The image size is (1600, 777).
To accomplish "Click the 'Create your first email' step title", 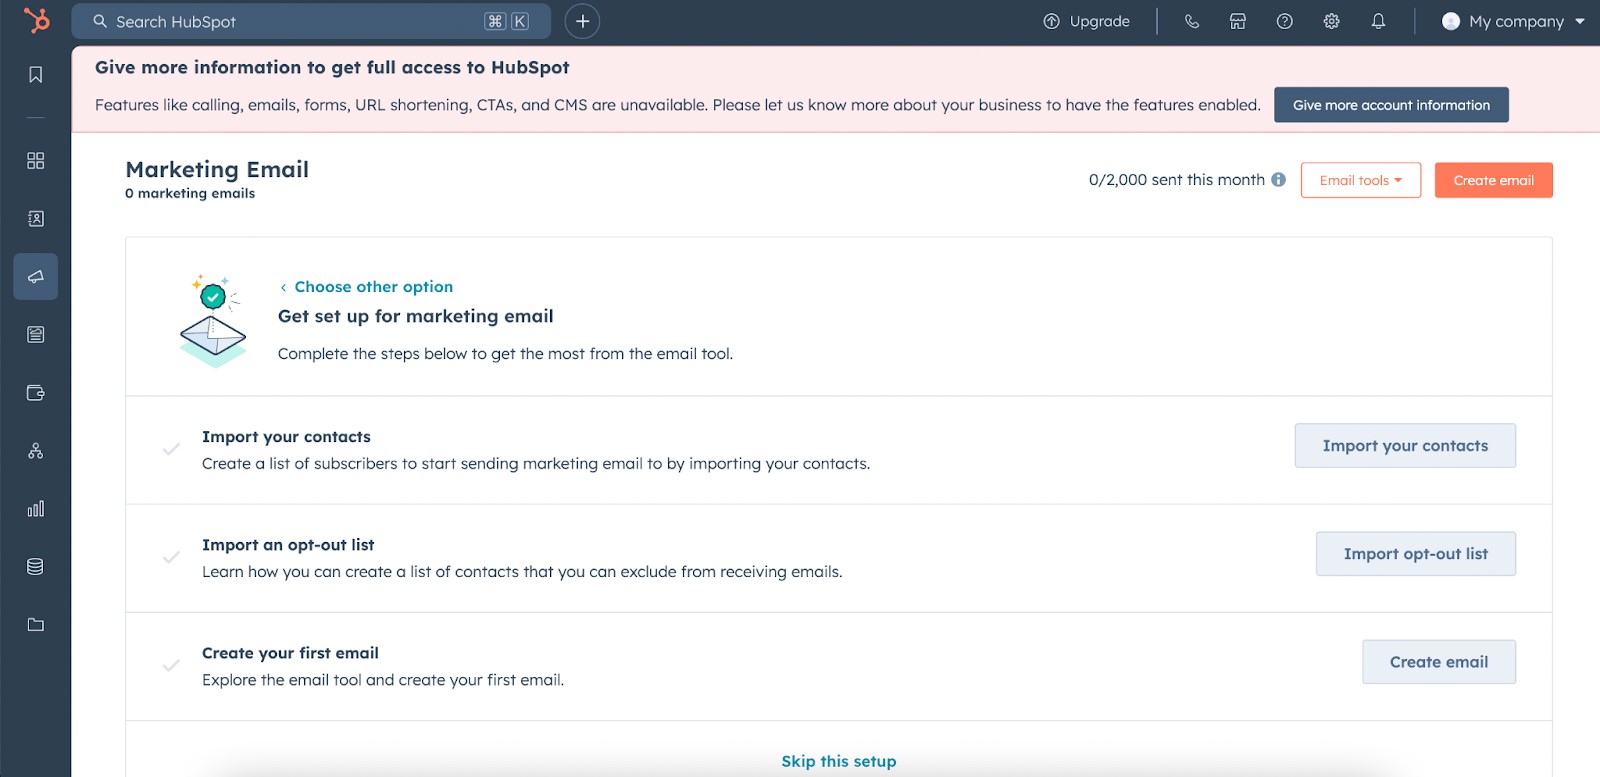I will coord(290,653).
